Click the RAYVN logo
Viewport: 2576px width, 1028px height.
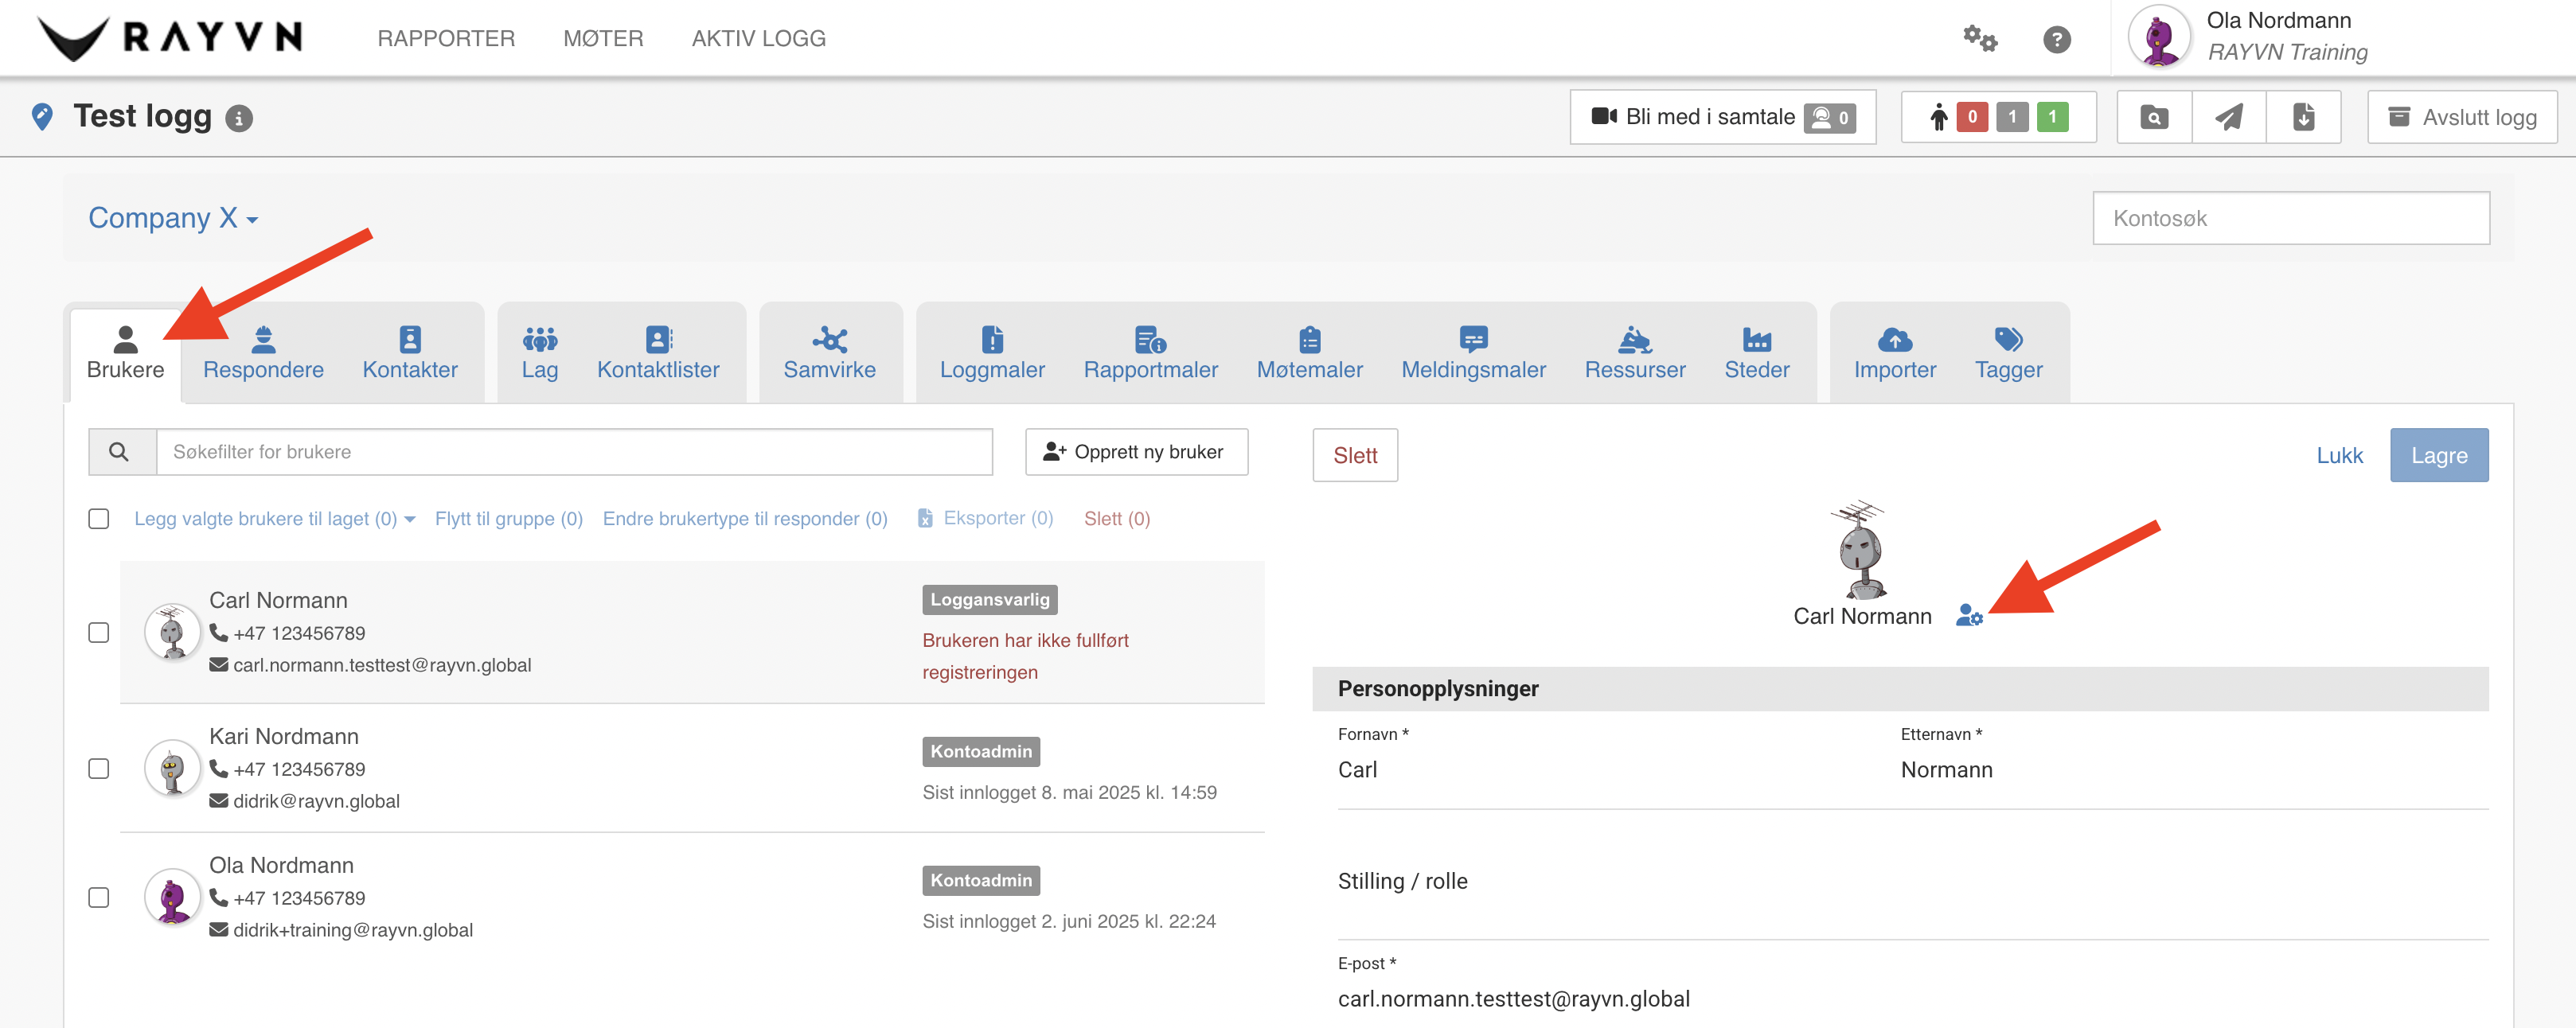[x=169, y=38]
